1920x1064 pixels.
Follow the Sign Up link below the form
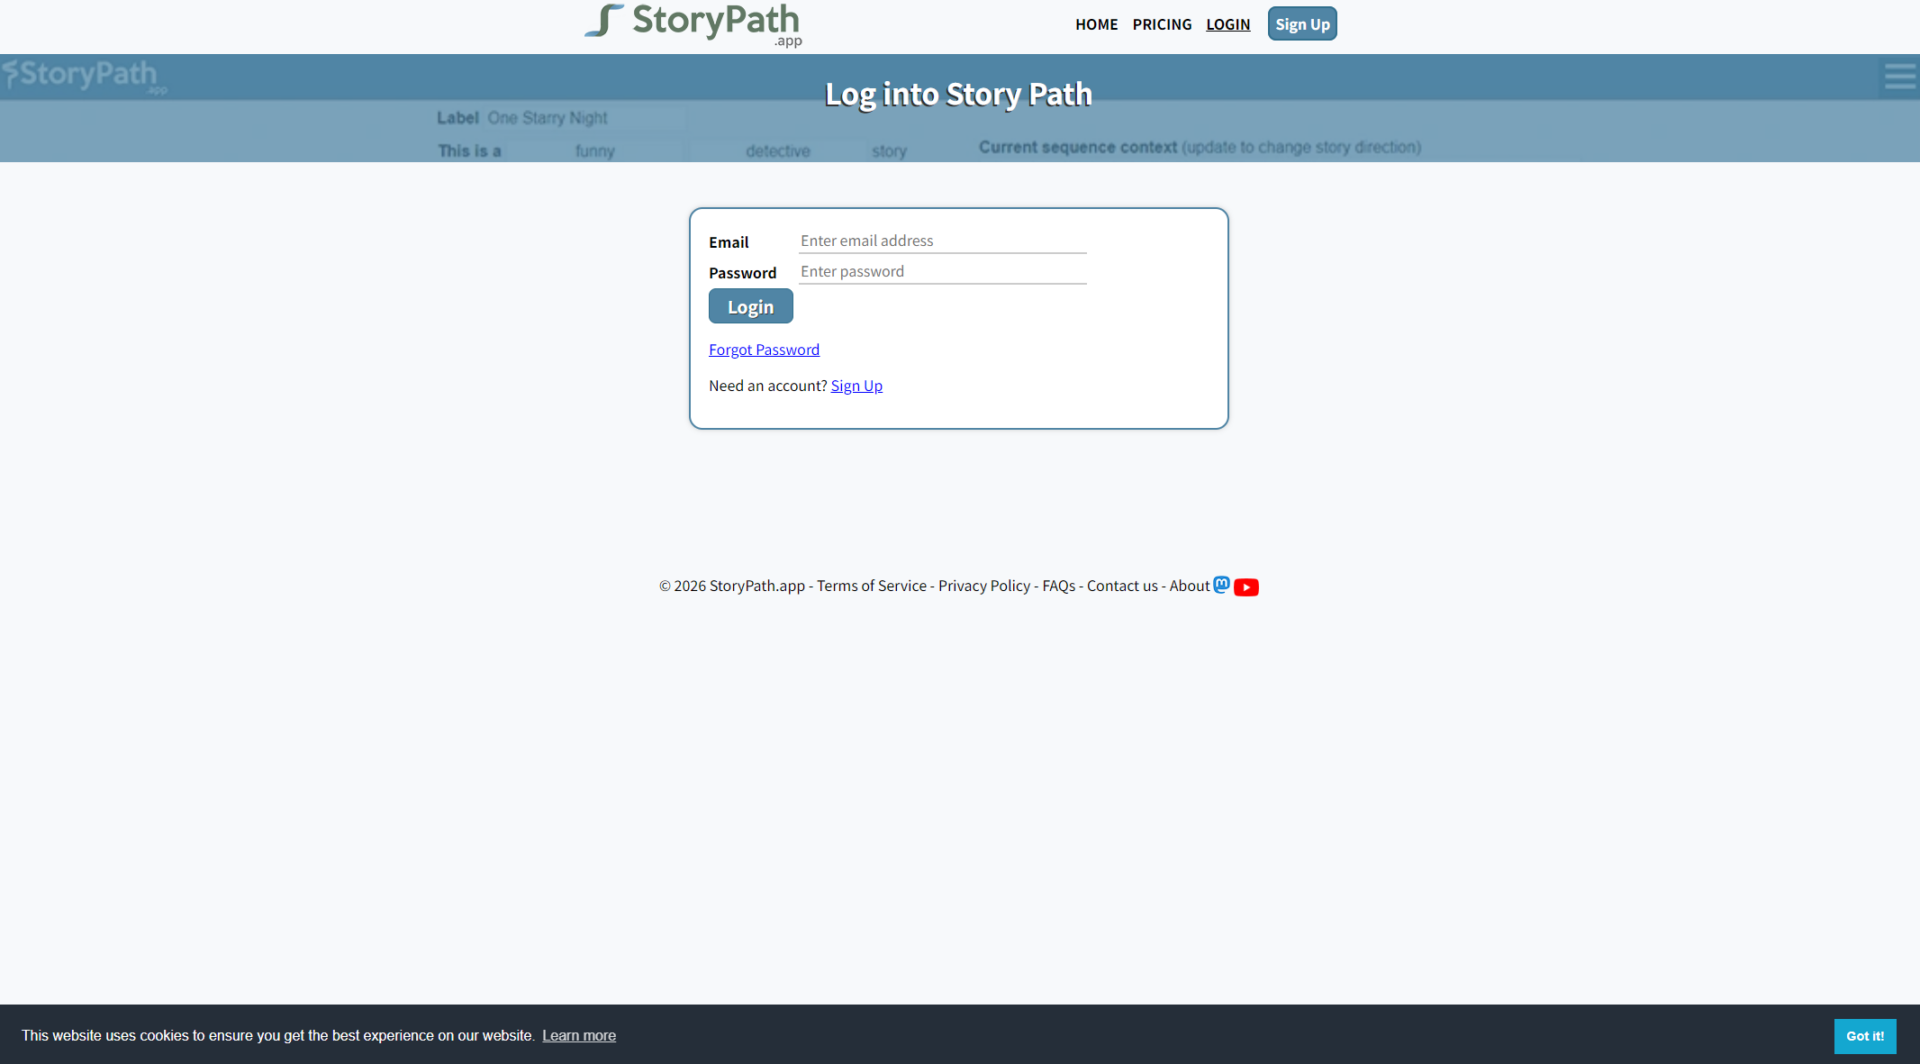[856, 385]
